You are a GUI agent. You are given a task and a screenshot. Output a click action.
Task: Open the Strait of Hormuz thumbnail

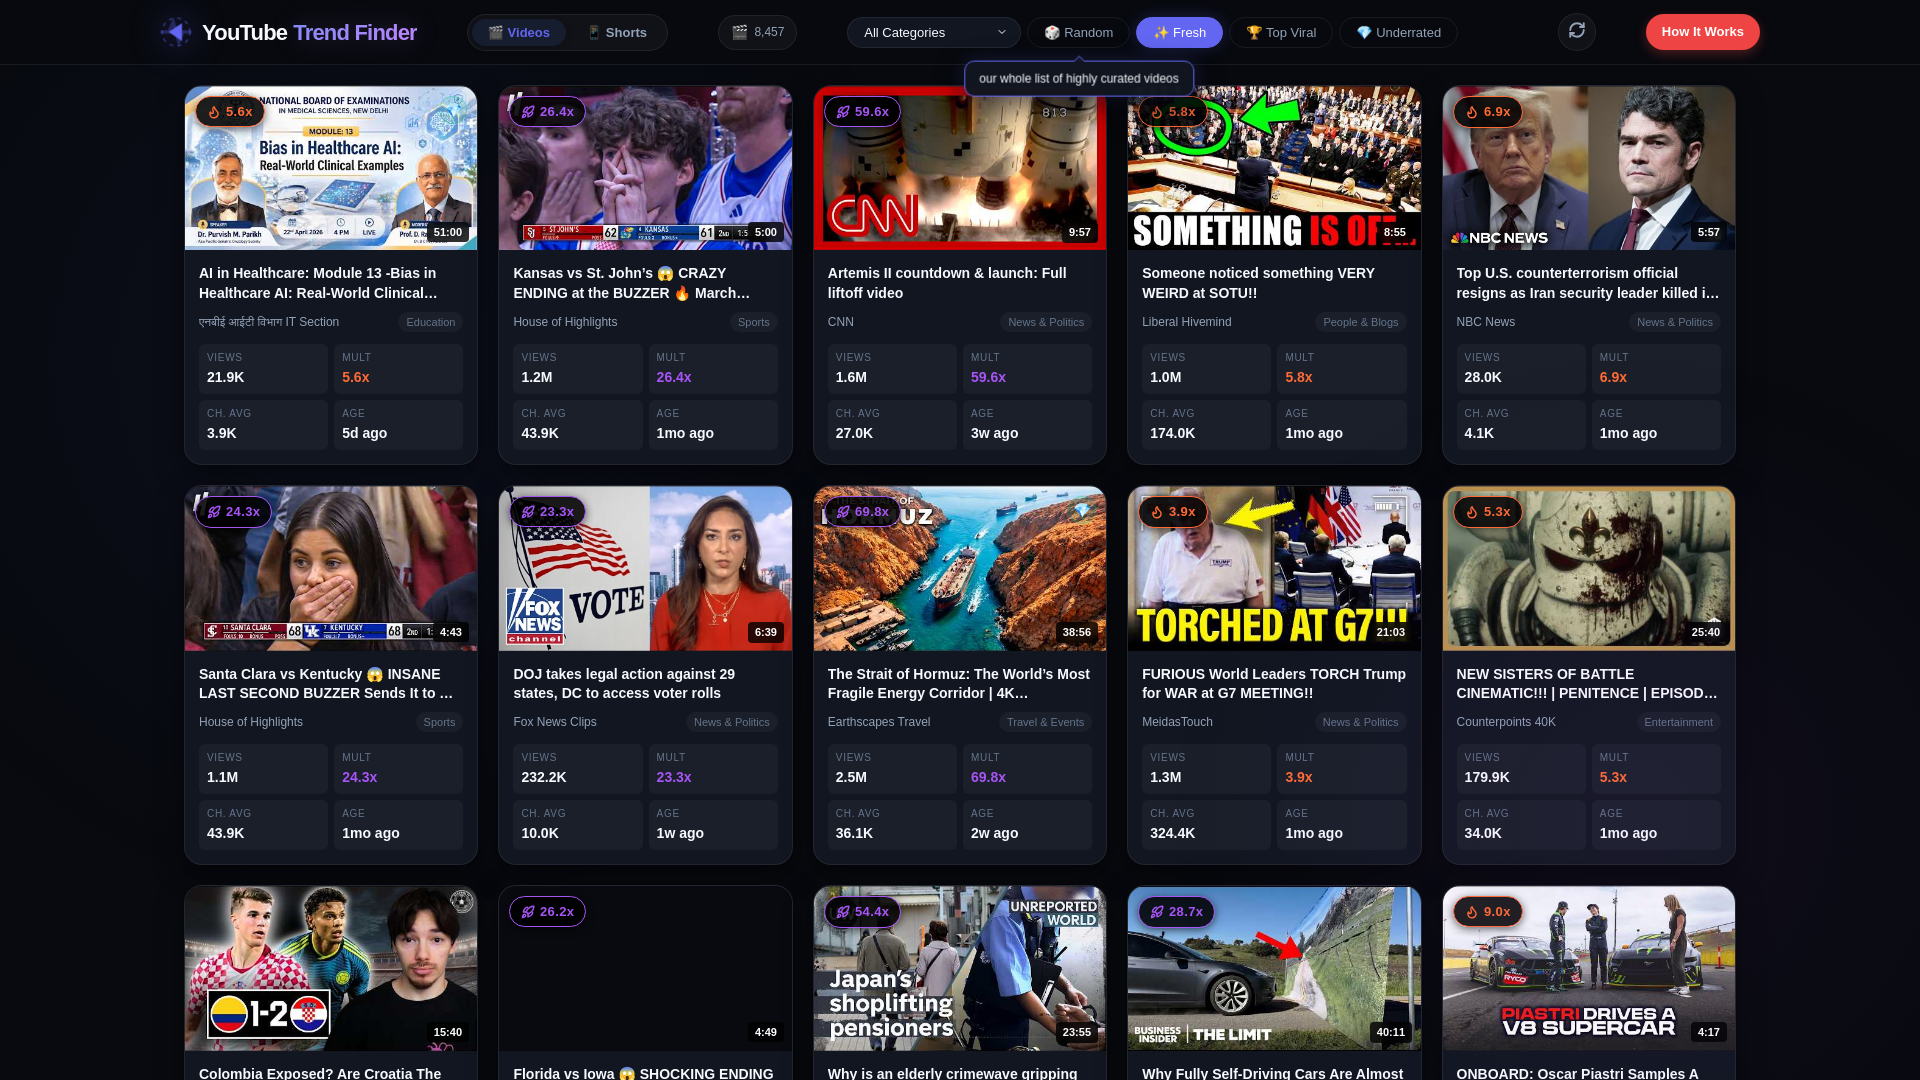[960, 568]
